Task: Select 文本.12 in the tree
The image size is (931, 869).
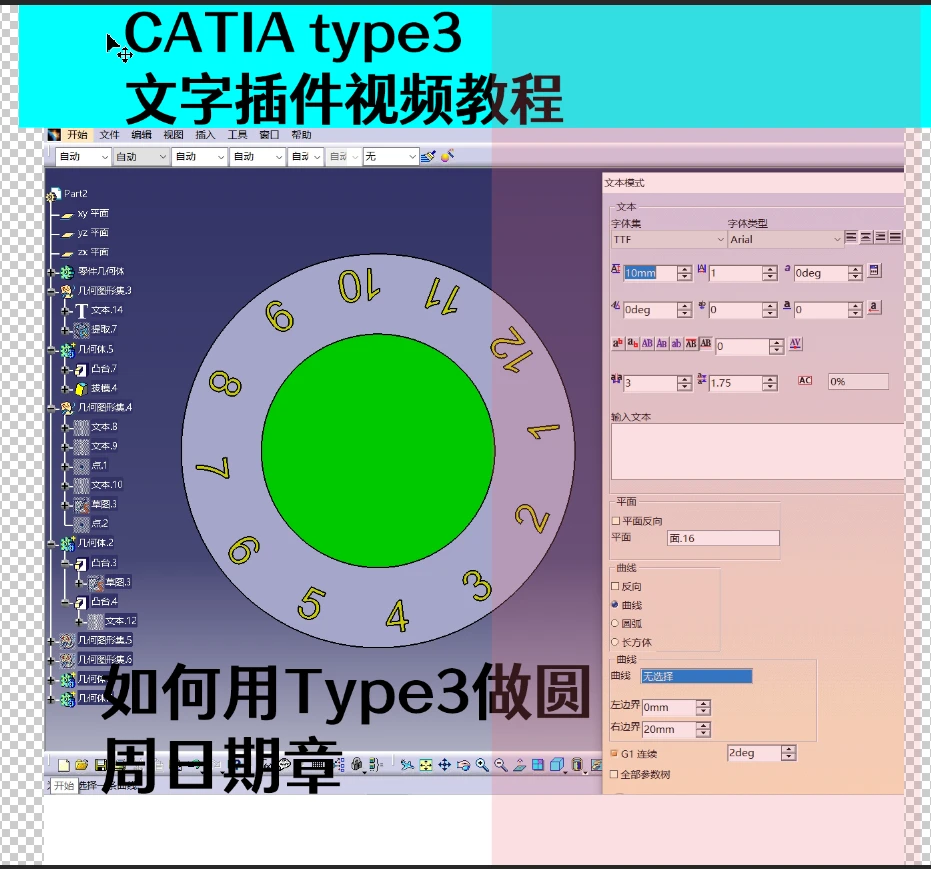Action: point(121,620)
